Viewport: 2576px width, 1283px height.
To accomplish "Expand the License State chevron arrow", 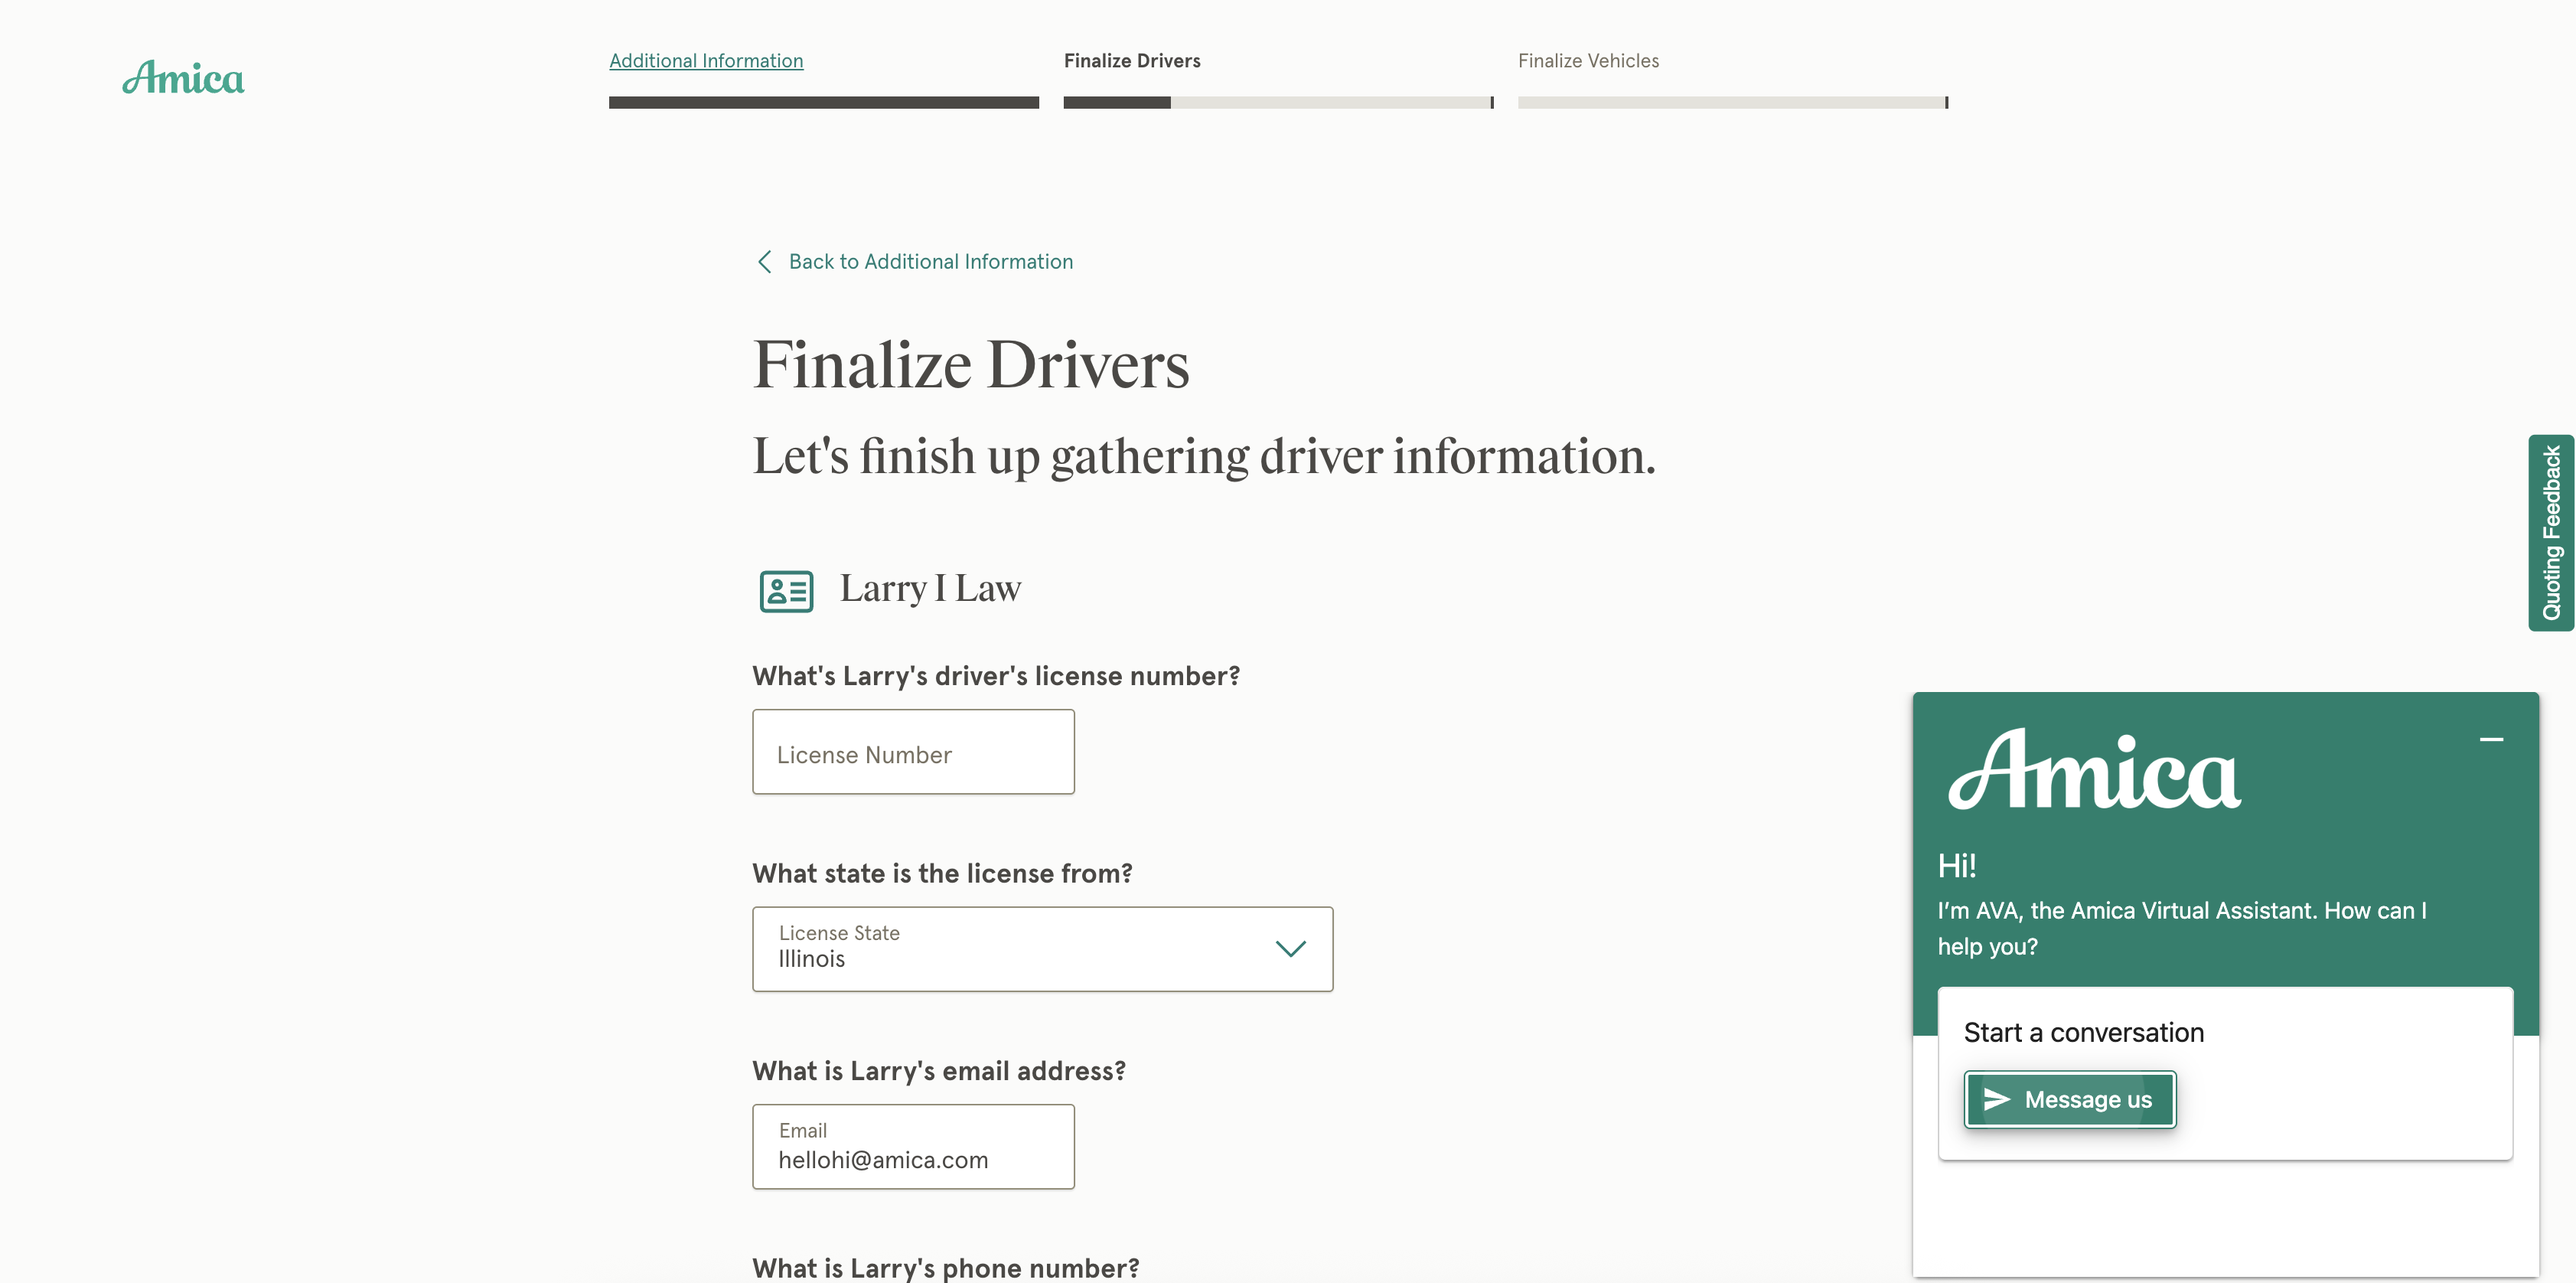I will (x=1290, y=949).
